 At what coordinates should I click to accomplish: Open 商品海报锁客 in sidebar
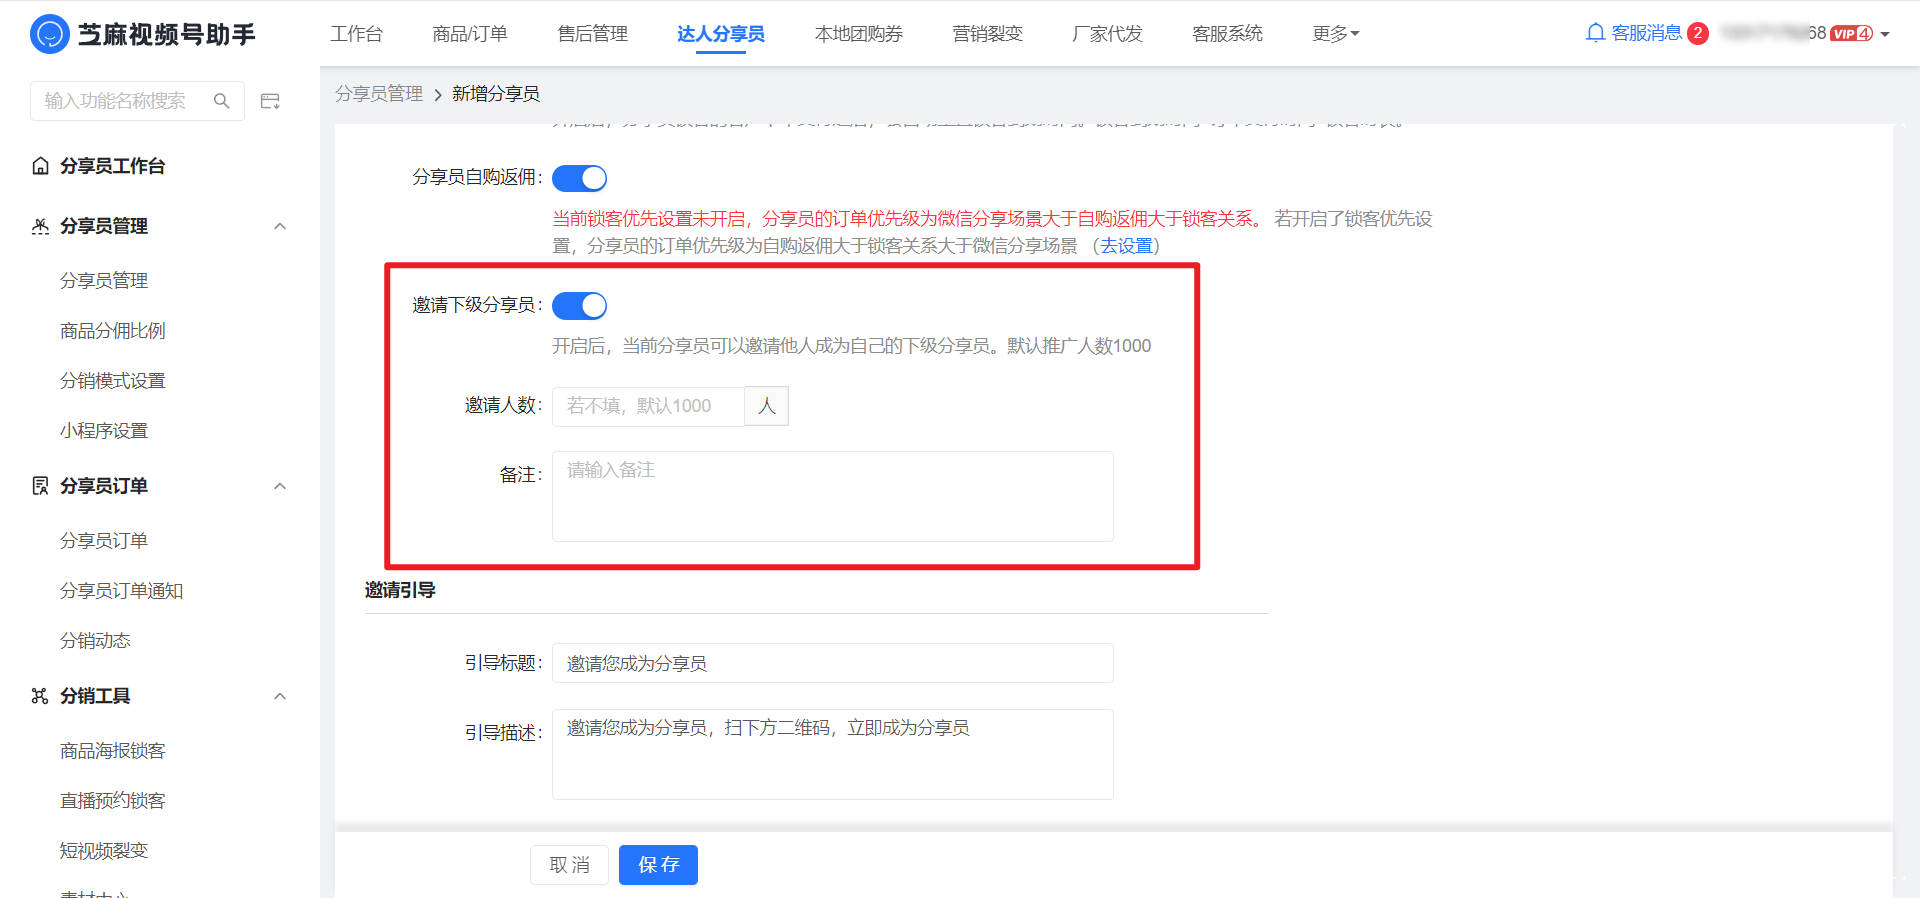tap(113, 751)
